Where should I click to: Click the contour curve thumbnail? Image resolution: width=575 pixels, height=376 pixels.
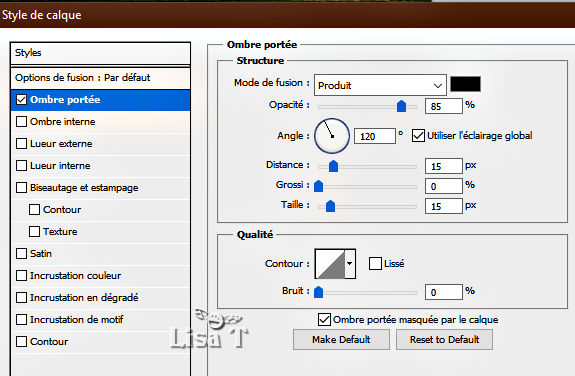click(x=330, y=263)
